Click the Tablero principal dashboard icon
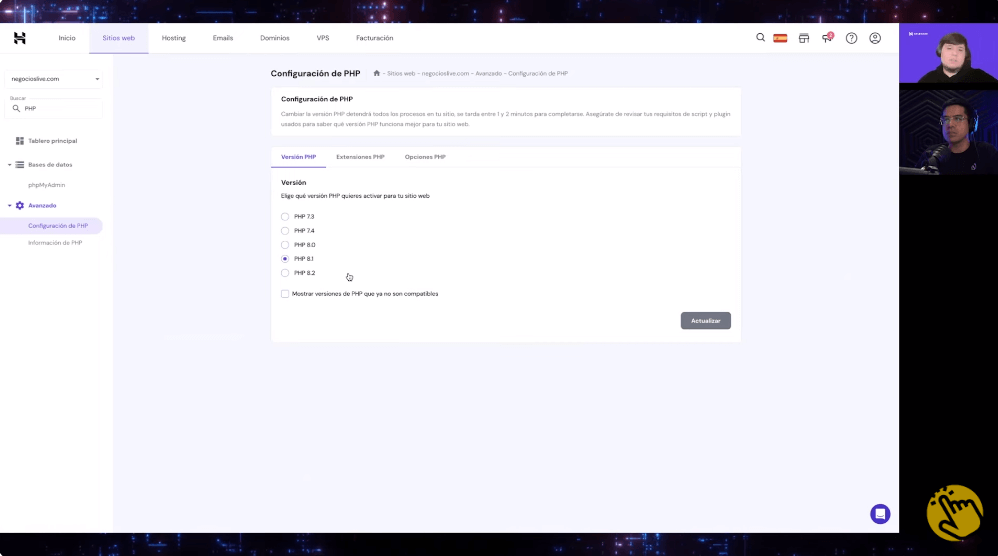Screen dimensions: 998x556 pyautogui.click(x=20, y=141)
